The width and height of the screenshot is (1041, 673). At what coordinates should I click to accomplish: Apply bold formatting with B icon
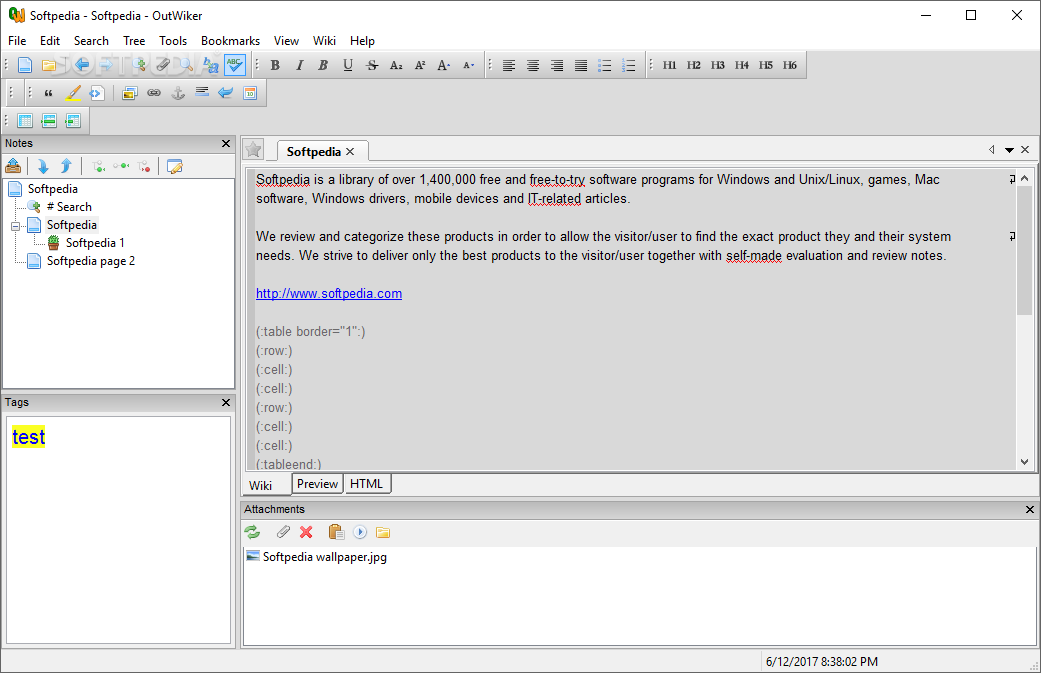(275, 65)
